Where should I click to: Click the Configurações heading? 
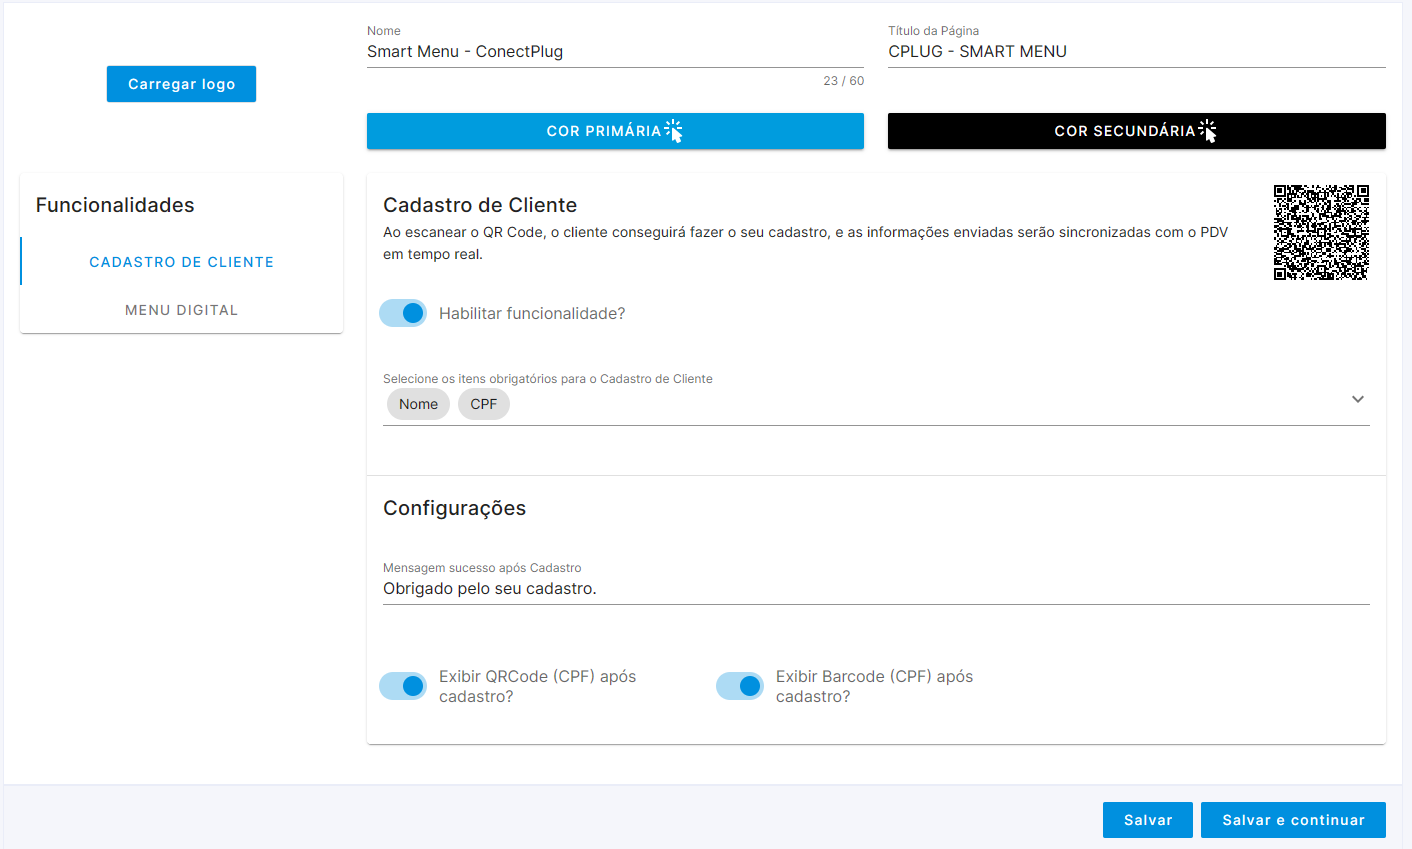click(454, 508)
